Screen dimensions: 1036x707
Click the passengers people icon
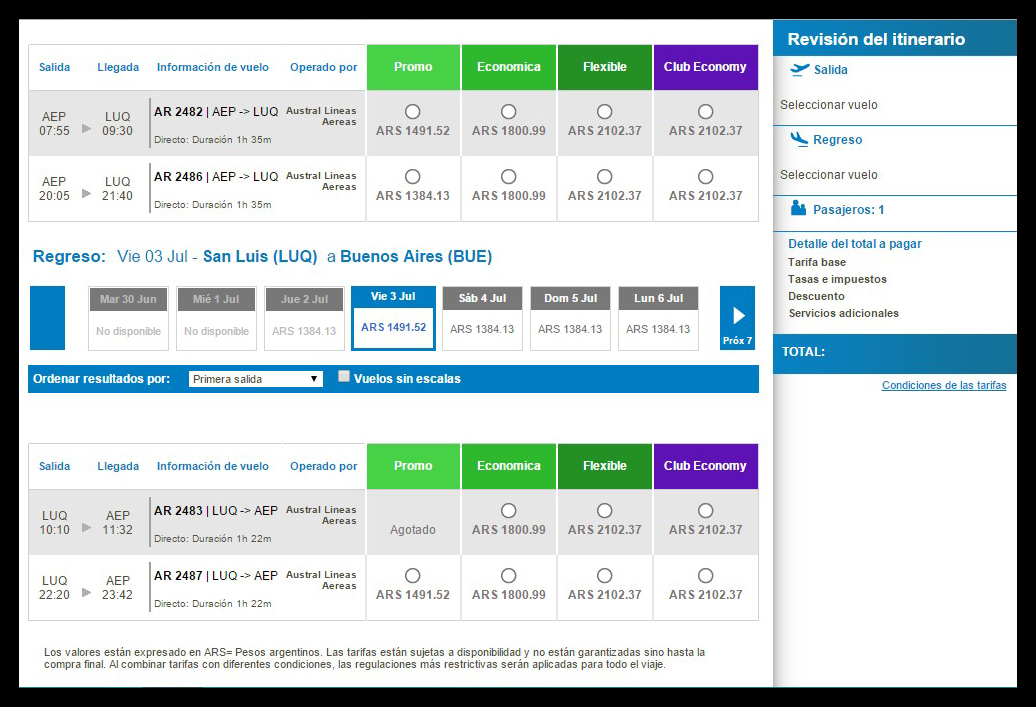pos(798,209)
